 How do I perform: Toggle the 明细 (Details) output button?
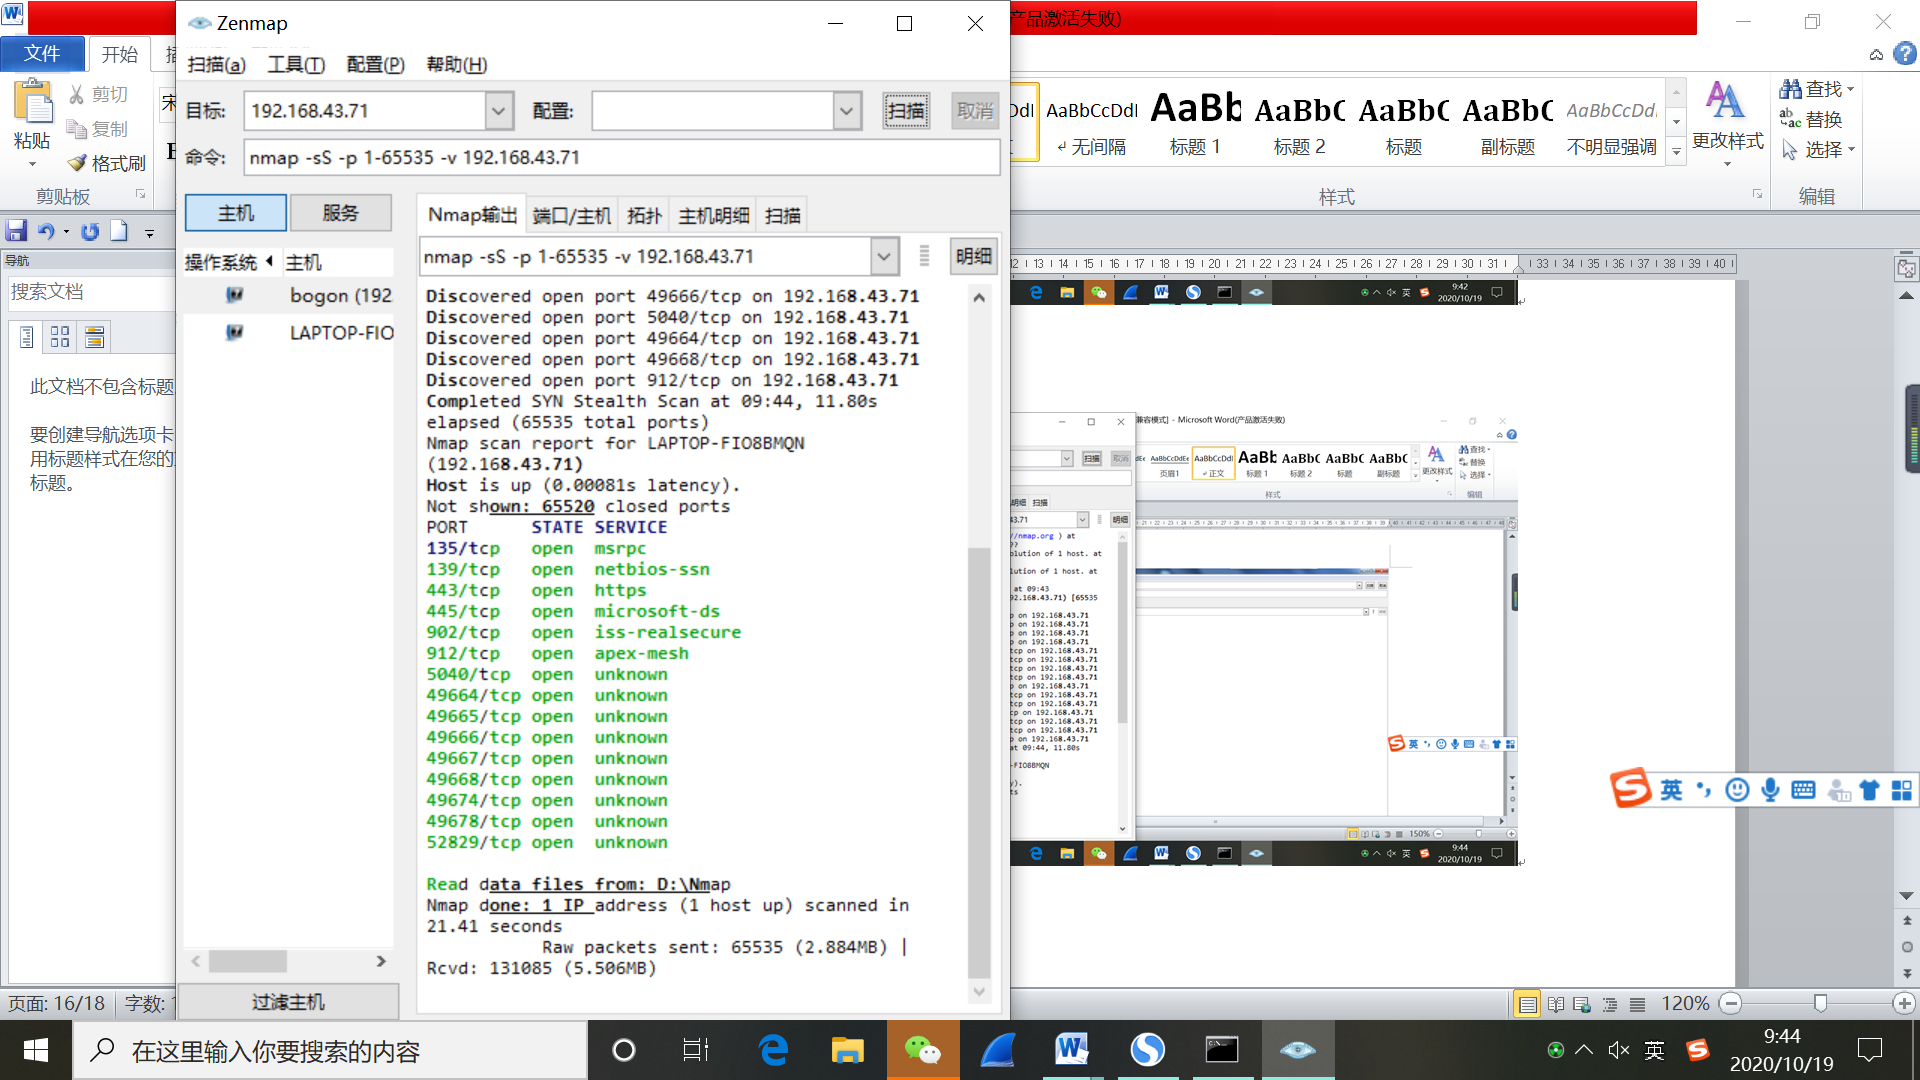point(973,256)
